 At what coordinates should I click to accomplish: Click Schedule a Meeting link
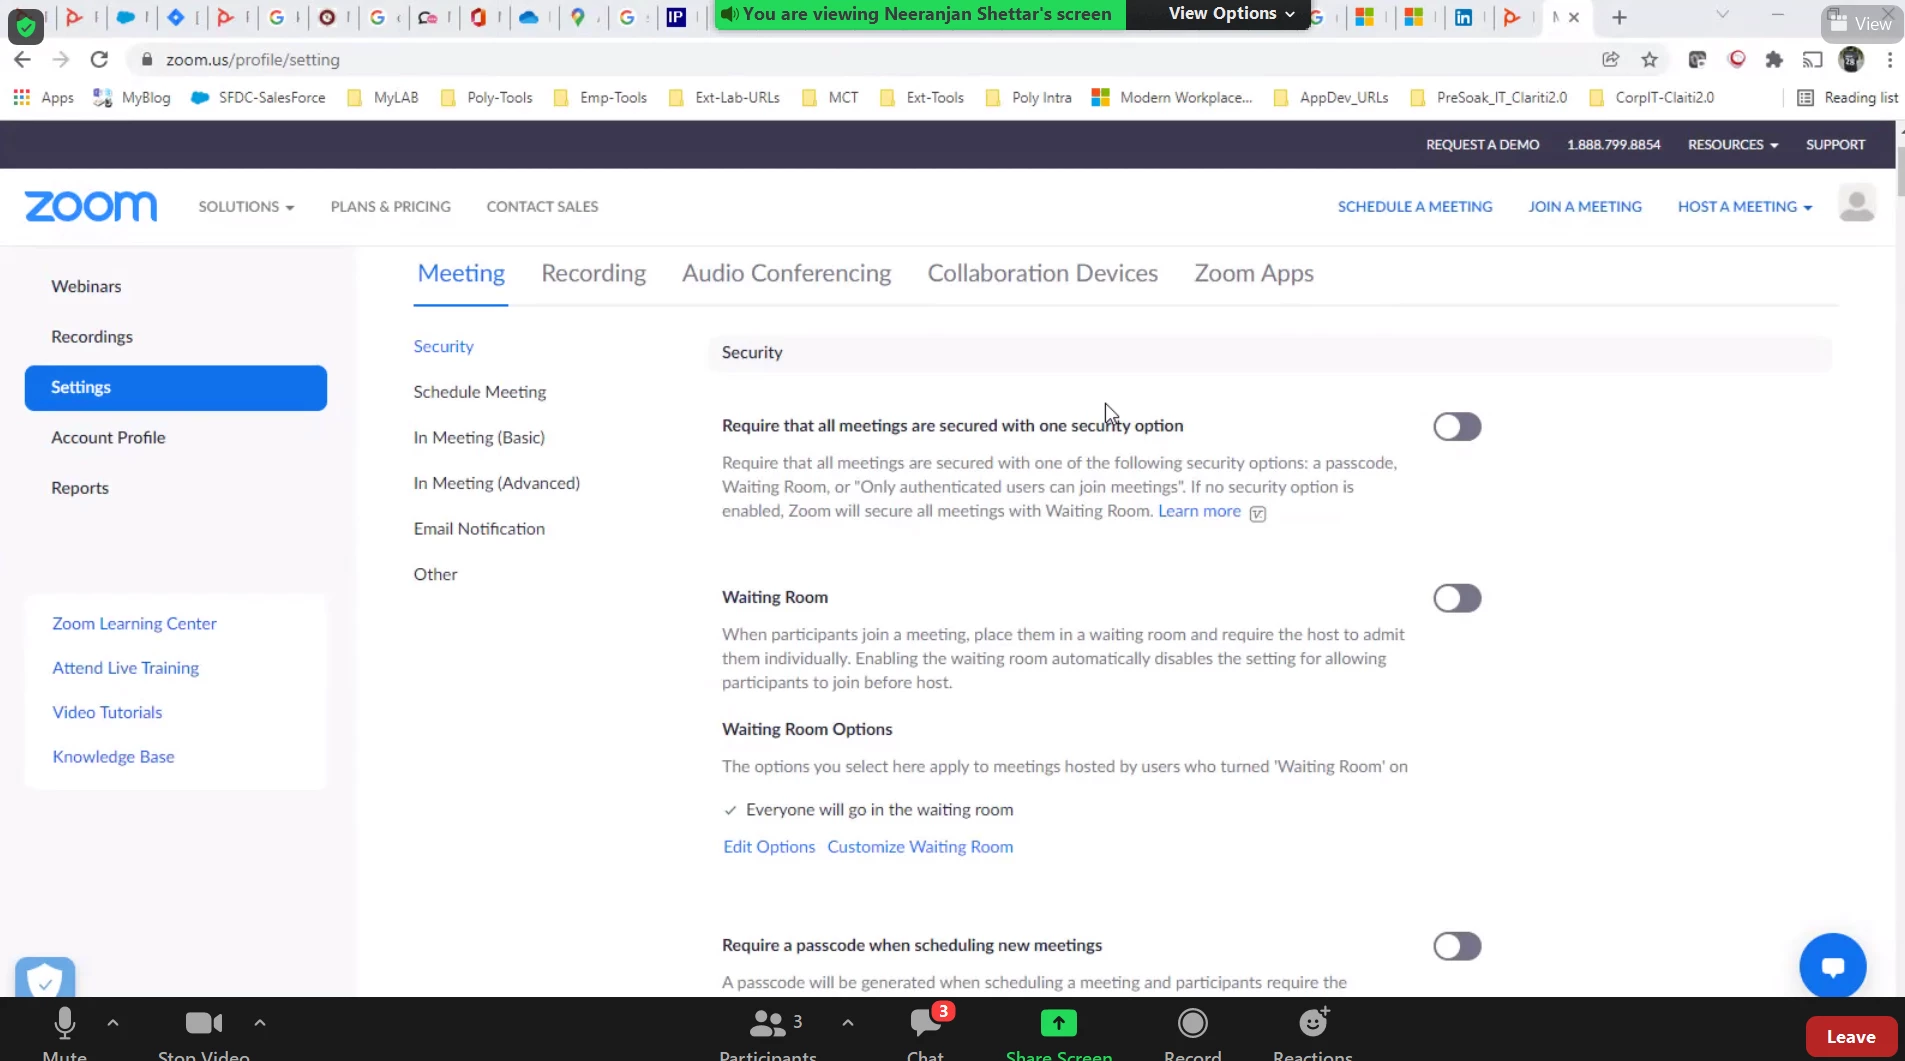[x=1415, y=206]
